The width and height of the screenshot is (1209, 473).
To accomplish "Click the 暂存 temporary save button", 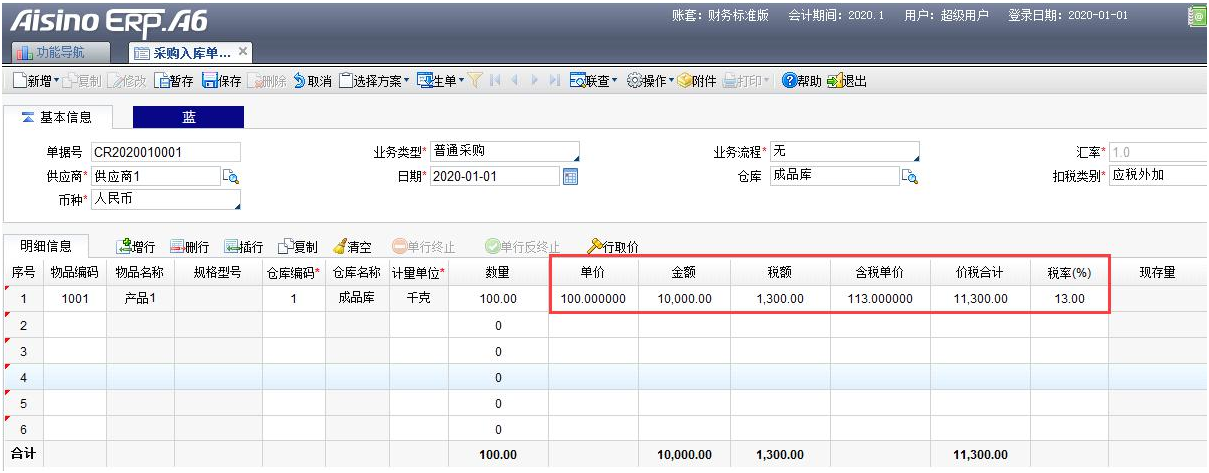I will [x=173, y=81].
